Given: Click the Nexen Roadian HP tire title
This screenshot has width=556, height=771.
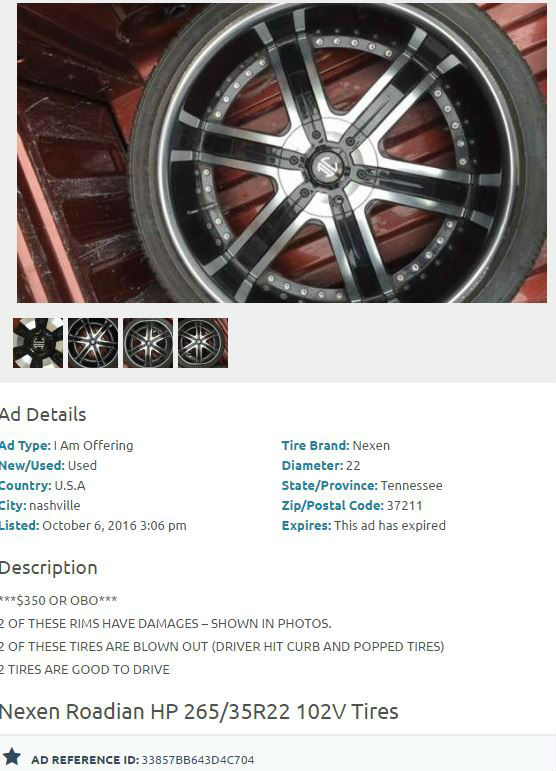Looking at the screenshot, I should pyautogui.click(x=199, y=712).
